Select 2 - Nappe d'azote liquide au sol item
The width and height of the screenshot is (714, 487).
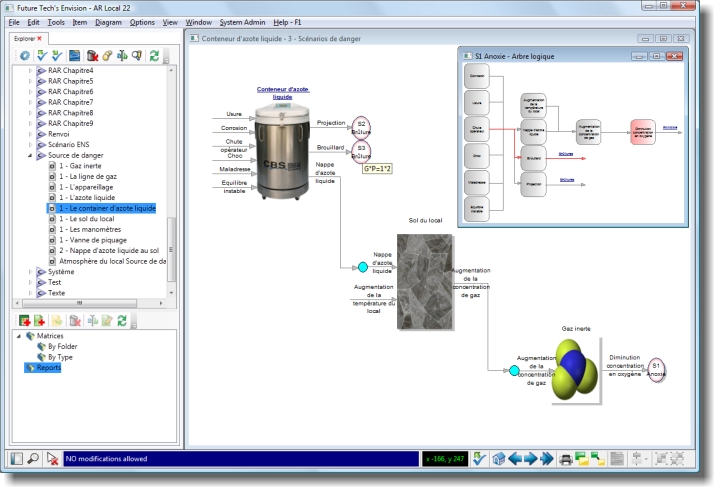tap(109, 251)
